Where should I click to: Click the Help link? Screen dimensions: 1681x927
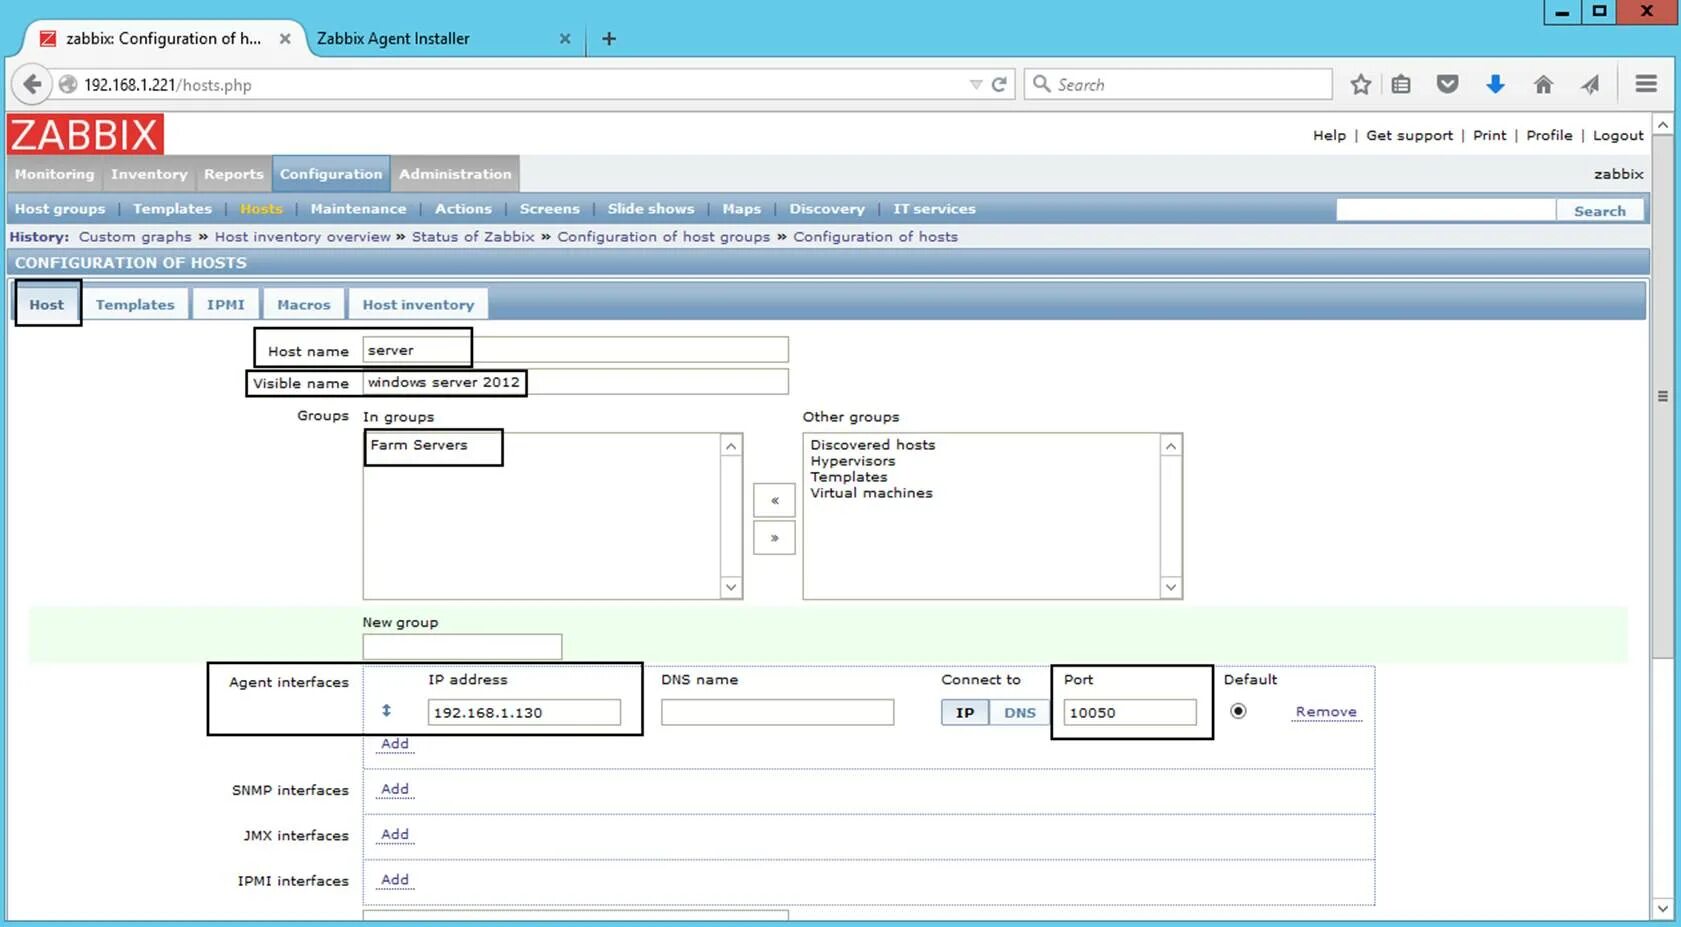click(1329, 136)
